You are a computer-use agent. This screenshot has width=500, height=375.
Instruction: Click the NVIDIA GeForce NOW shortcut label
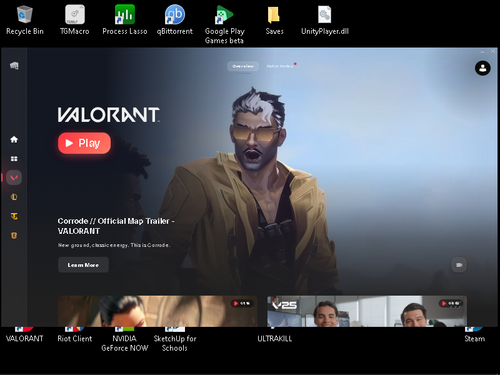point(125,343)
